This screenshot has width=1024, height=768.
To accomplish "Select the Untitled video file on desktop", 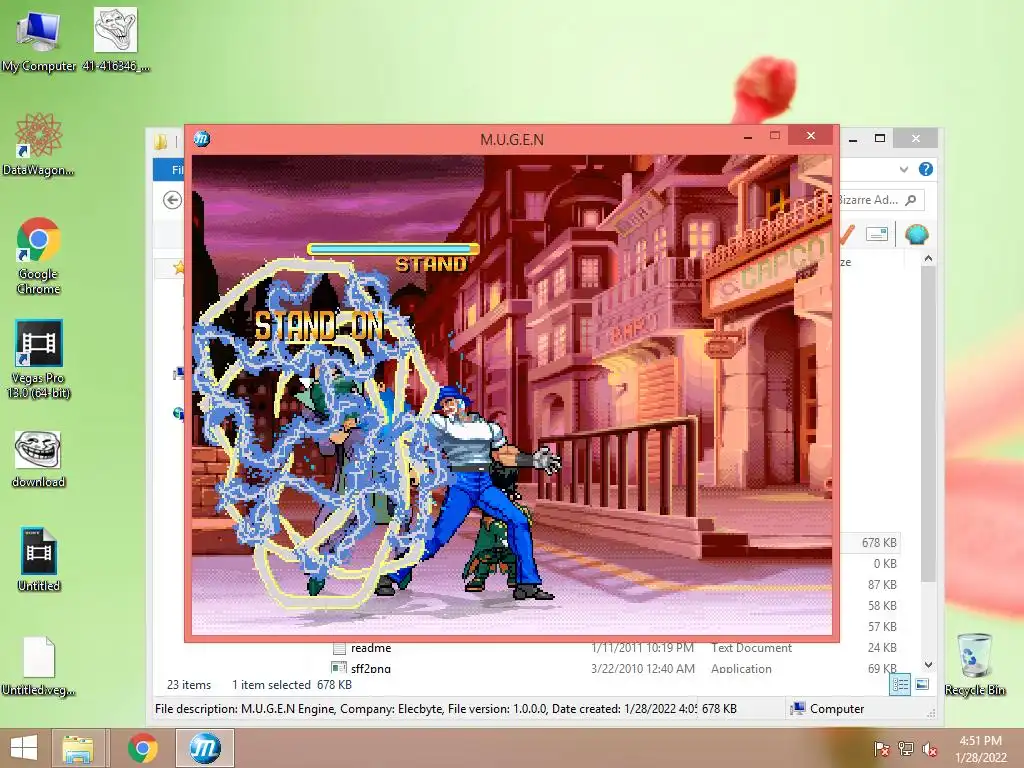I will tap(39, 560).
